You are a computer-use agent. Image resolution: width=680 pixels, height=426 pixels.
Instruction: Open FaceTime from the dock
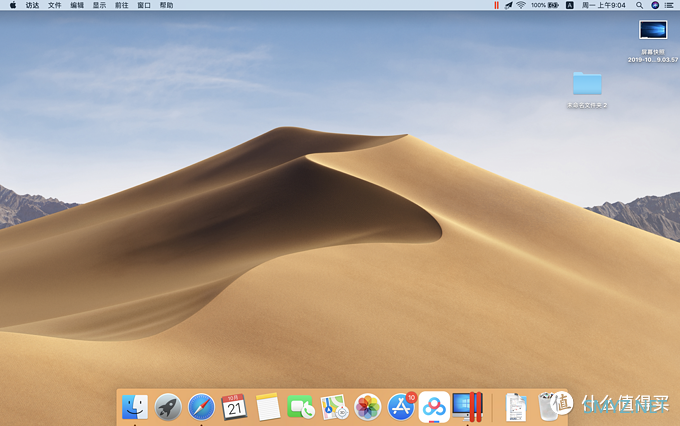(301, 407)
